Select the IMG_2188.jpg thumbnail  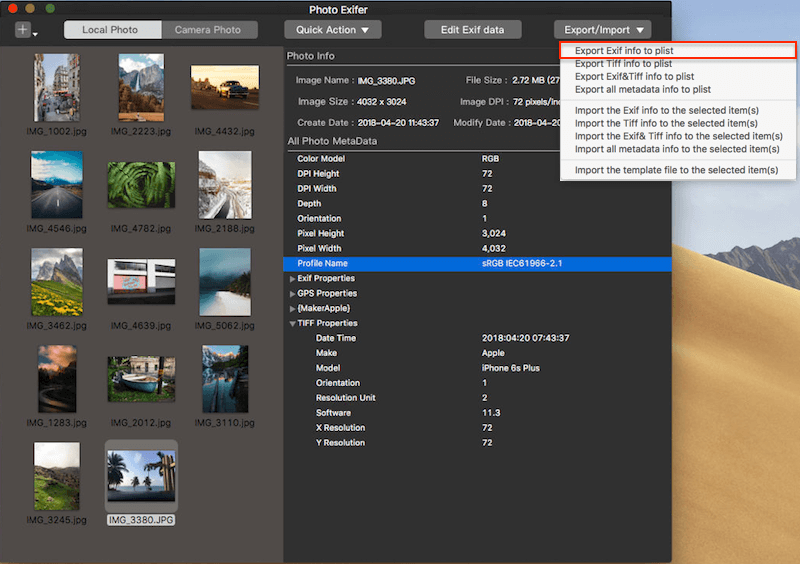(225, 184)
